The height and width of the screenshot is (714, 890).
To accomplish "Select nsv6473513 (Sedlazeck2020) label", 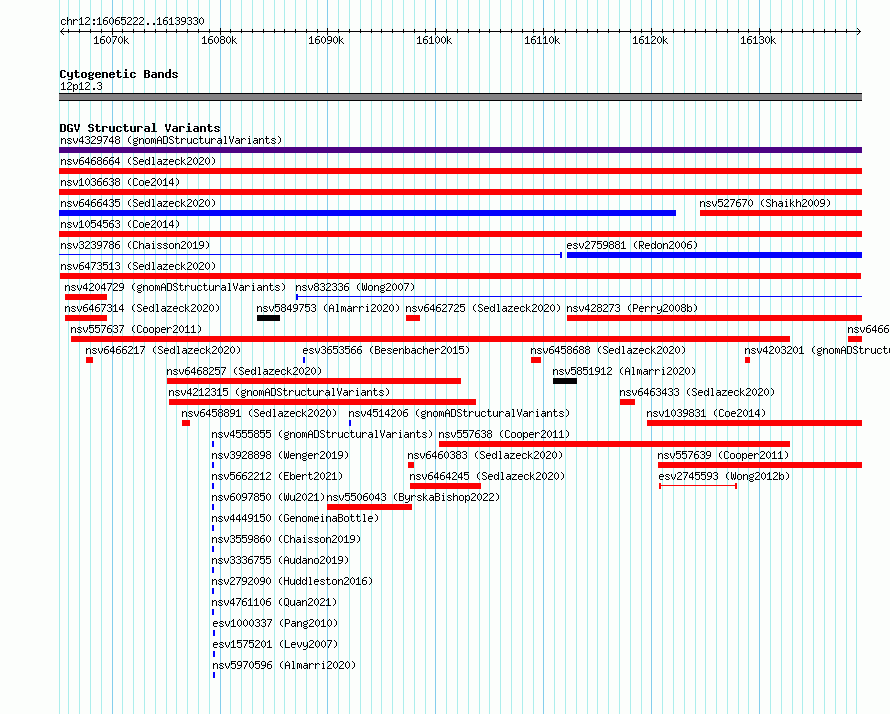I will [x=138, y=266].
